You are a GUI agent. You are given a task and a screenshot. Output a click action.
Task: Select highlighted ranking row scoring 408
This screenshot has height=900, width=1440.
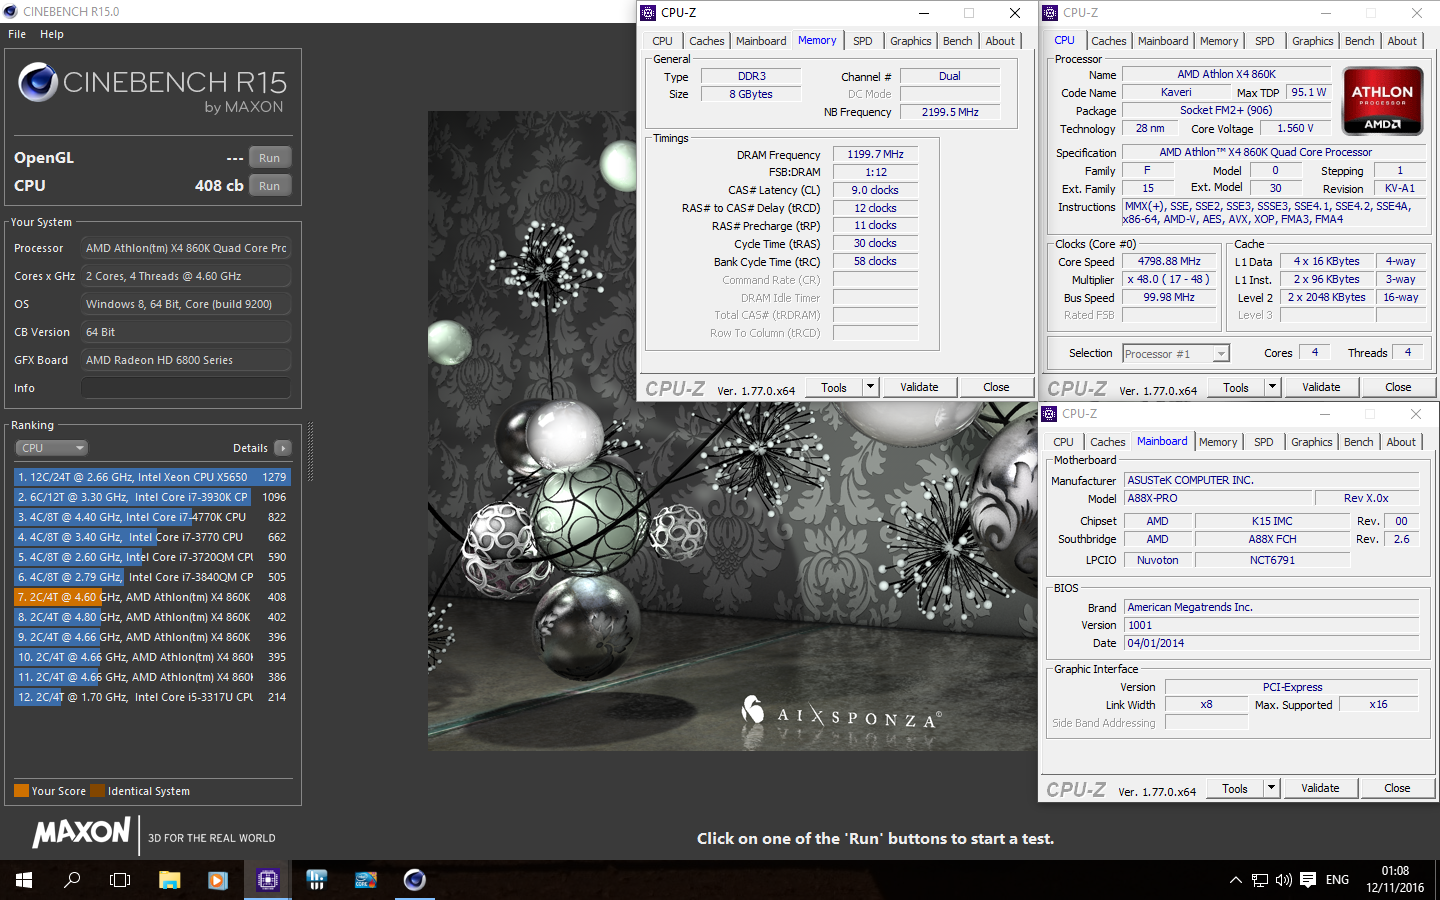coord(152,597)
